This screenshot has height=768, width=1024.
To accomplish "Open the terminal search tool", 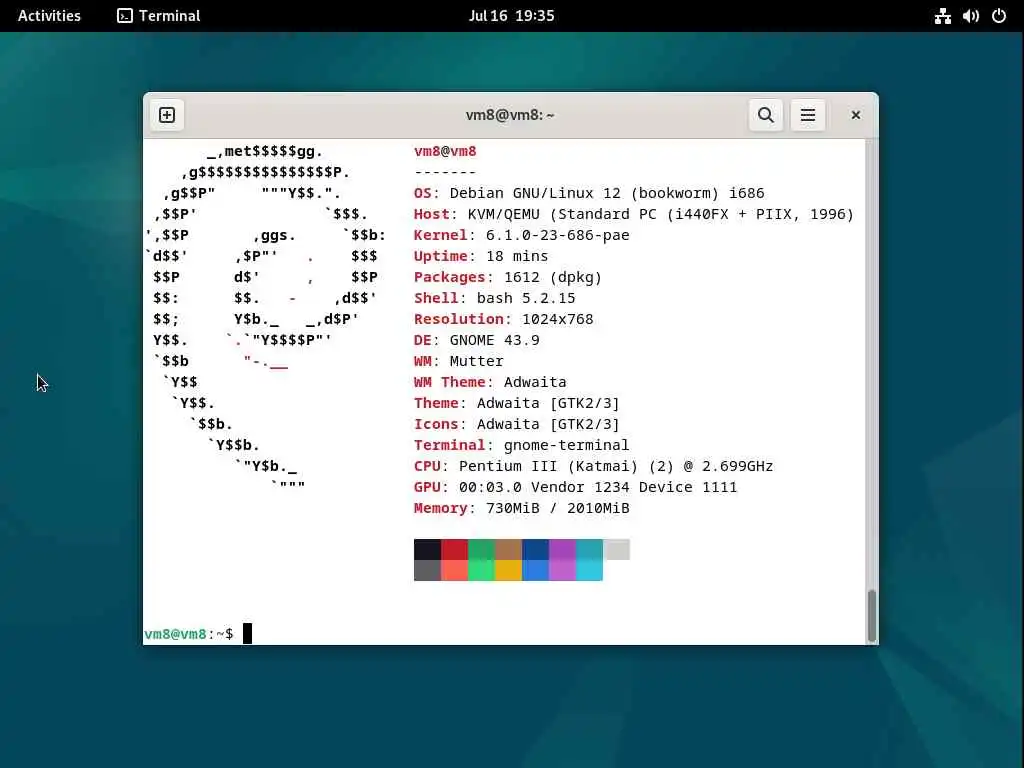I will coord(765,115).
